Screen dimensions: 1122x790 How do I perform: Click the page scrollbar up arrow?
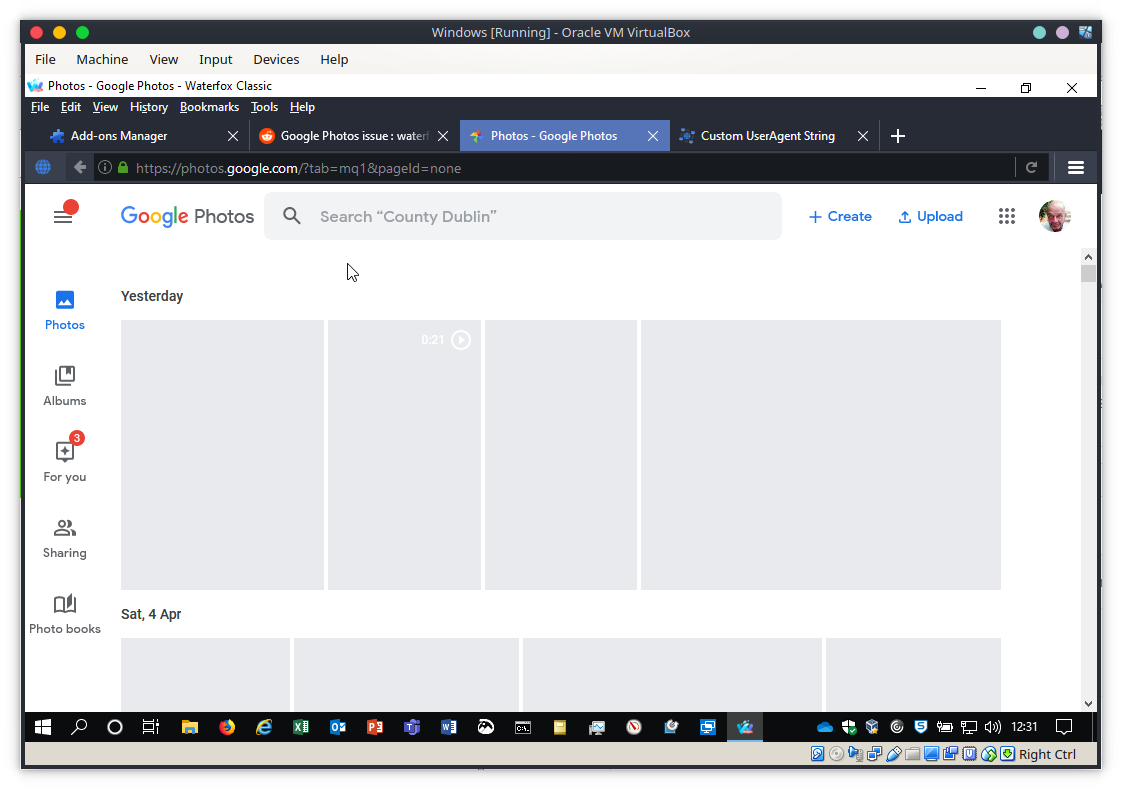tap(1088, 256)
